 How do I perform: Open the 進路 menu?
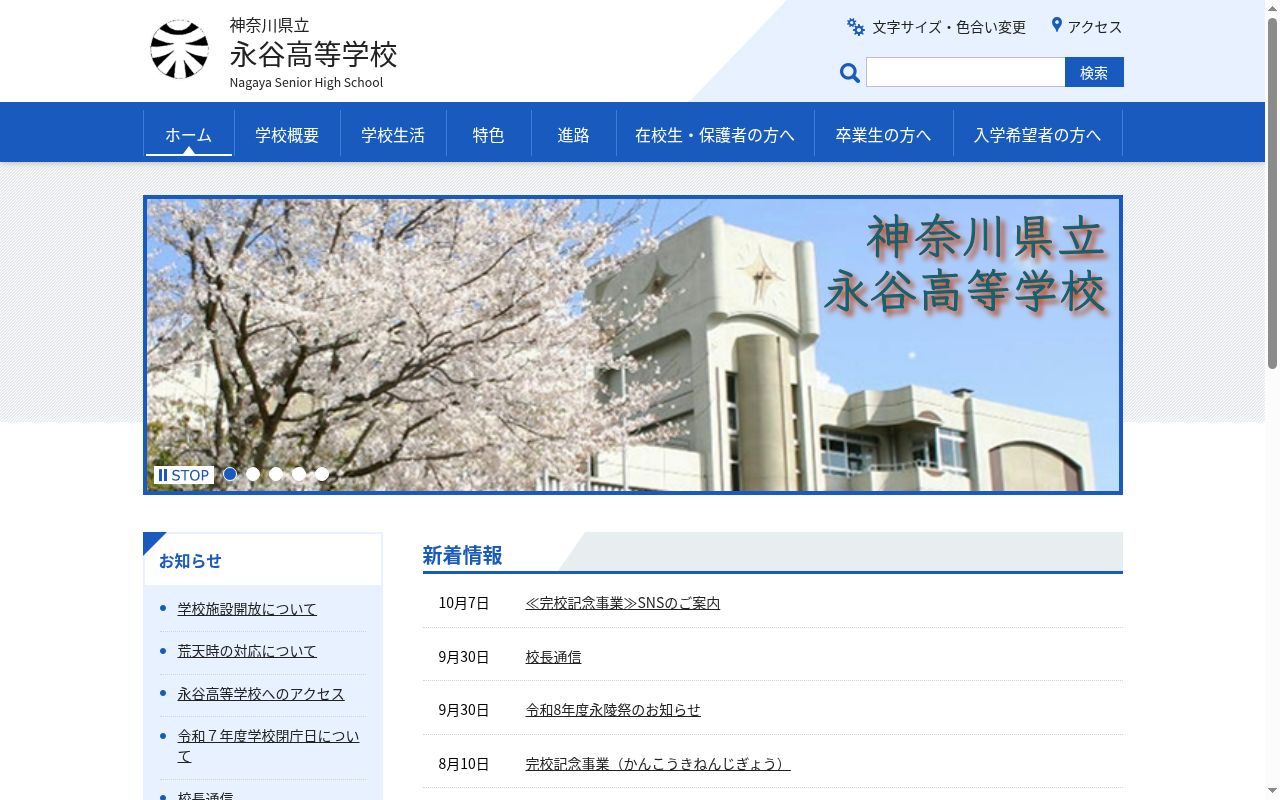[x=573, y=134]
